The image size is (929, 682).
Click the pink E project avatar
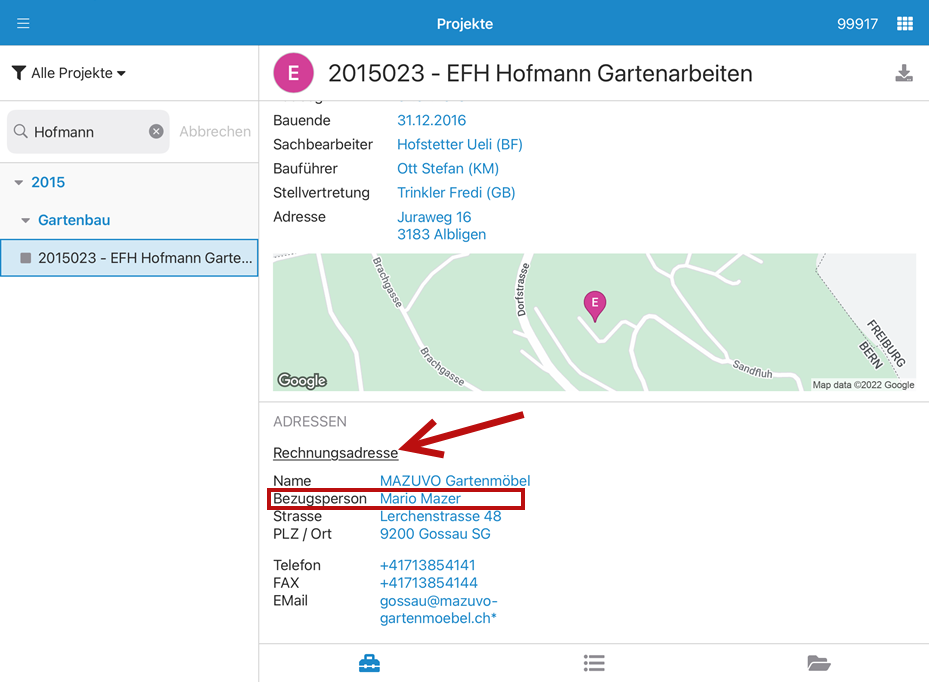click(293, 73)
